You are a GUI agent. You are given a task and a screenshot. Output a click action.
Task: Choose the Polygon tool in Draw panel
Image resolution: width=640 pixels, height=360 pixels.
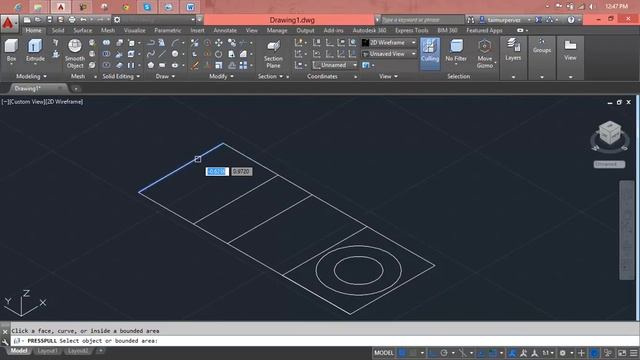pos(151,65)
